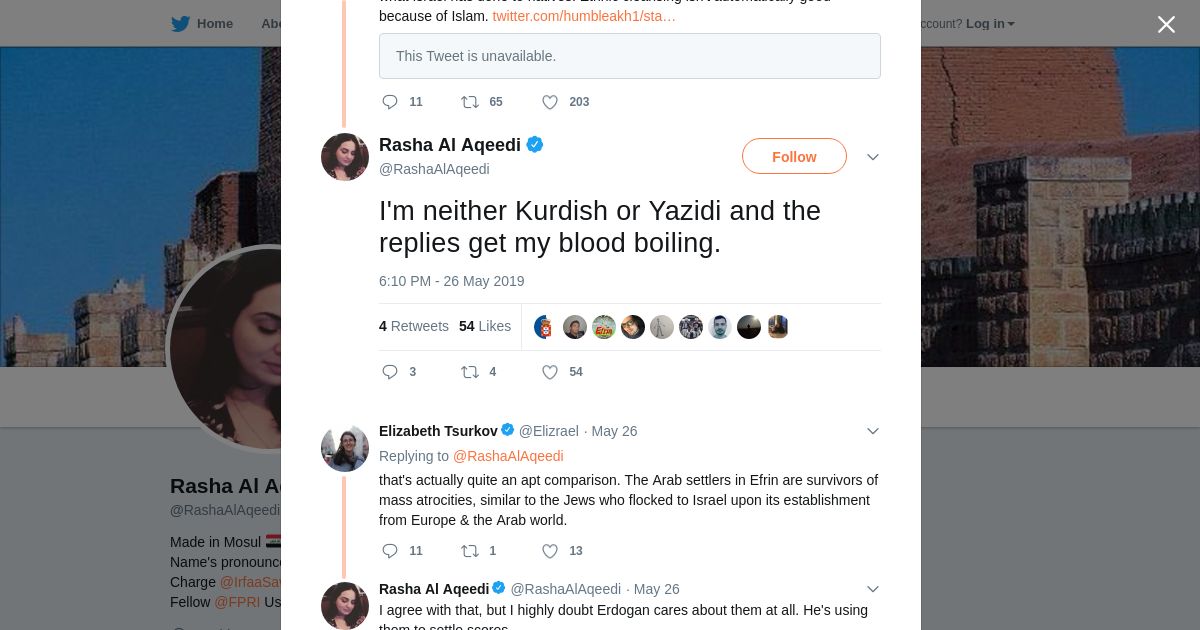Click the Twitter bird Home icon
The image size is (1200, 630).
point(181,24)
